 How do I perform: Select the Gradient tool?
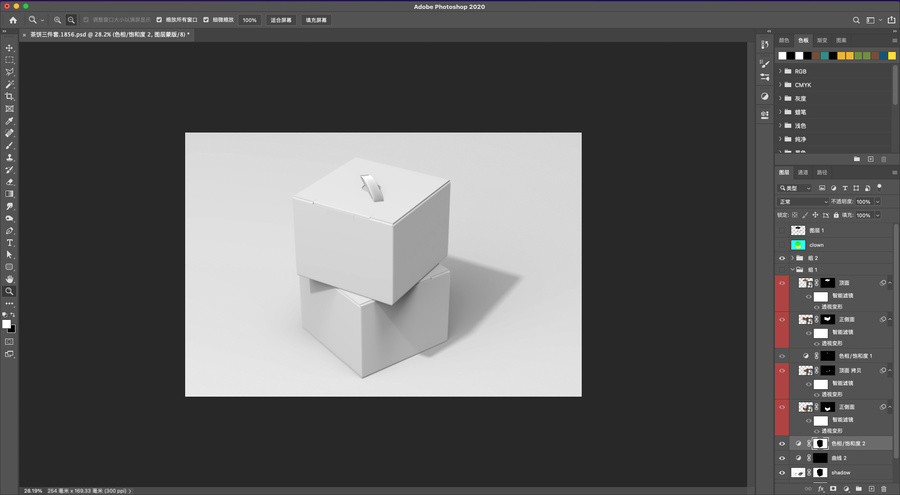pos(9,194)
